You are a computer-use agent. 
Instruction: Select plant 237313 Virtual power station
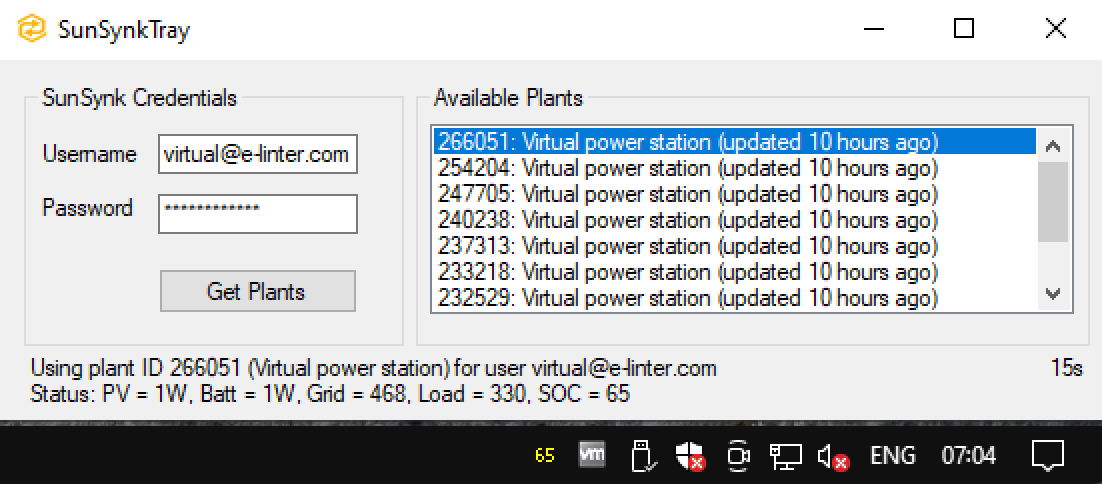point(734,247)
